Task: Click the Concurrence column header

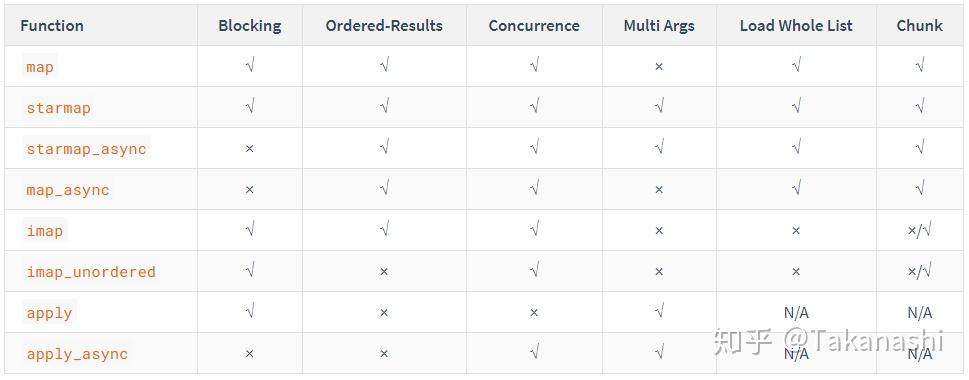Action: pos(534,25)
